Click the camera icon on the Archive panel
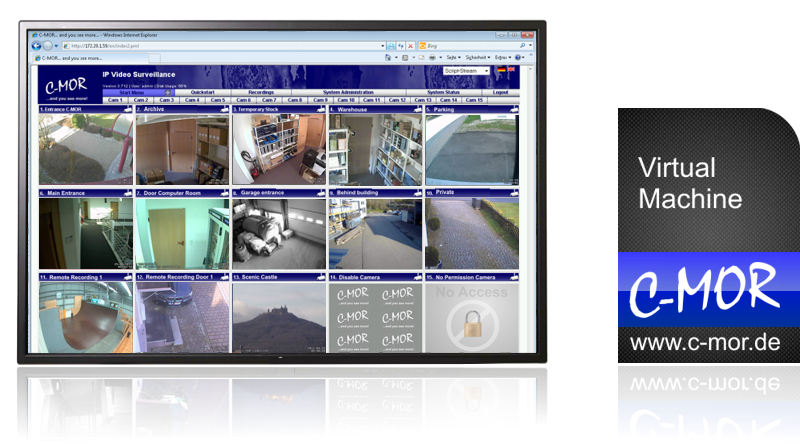The image size is (800, 444). tap(226, 109)
